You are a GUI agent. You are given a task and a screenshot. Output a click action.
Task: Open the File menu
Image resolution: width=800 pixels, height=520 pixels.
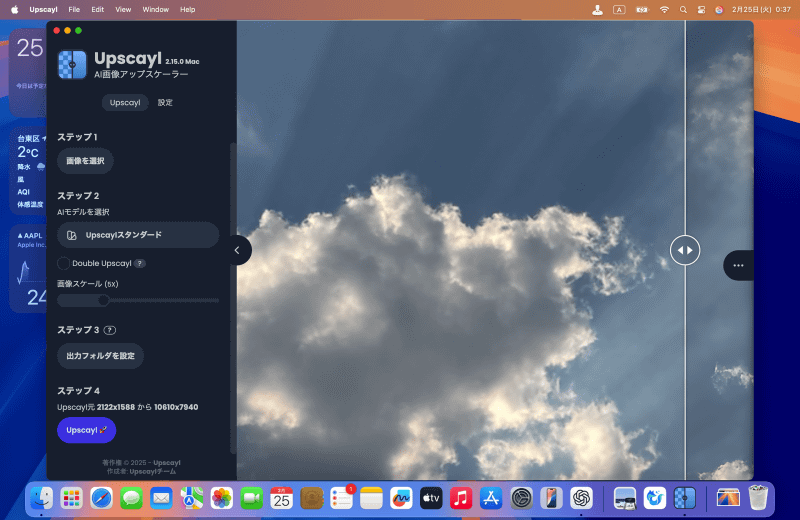pos(74,9)
